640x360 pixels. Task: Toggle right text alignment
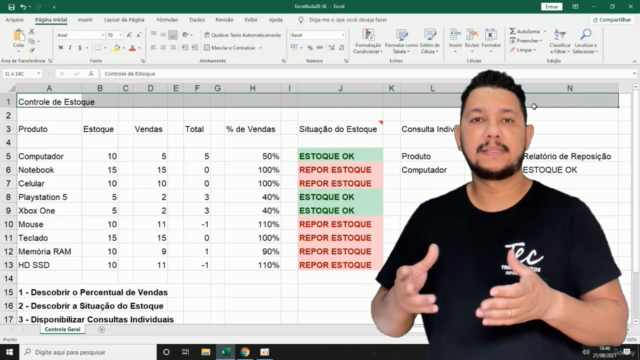pyautogui.click(x=173, y=48)
